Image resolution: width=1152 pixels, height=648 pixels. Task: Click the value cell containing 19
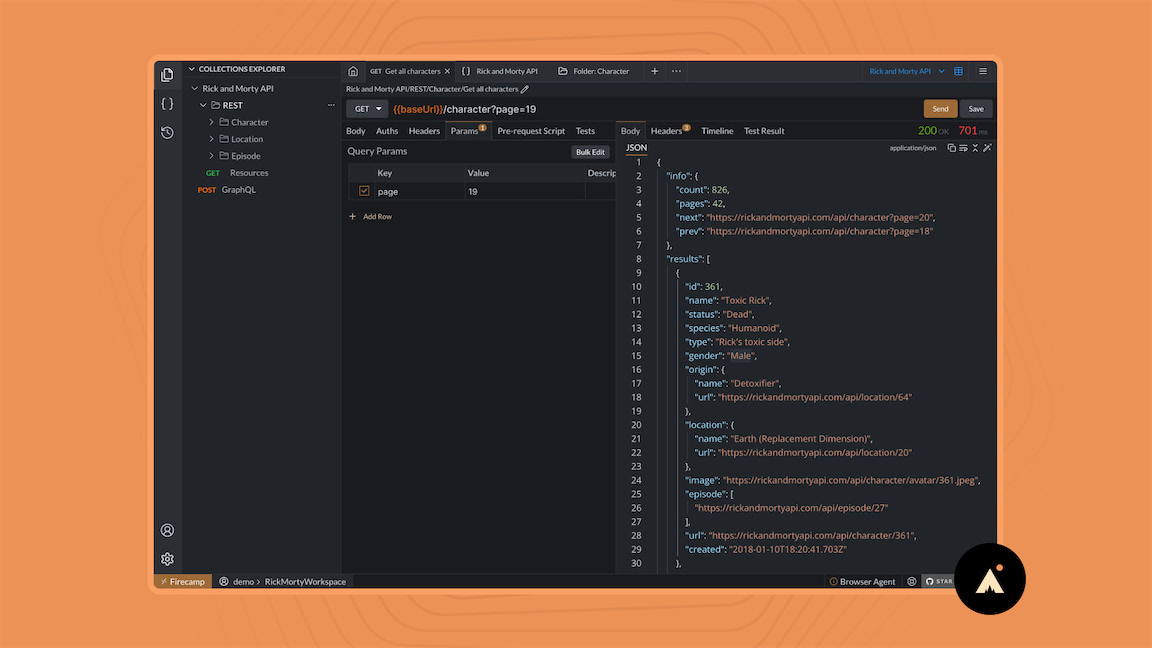(x=525, y=191)
